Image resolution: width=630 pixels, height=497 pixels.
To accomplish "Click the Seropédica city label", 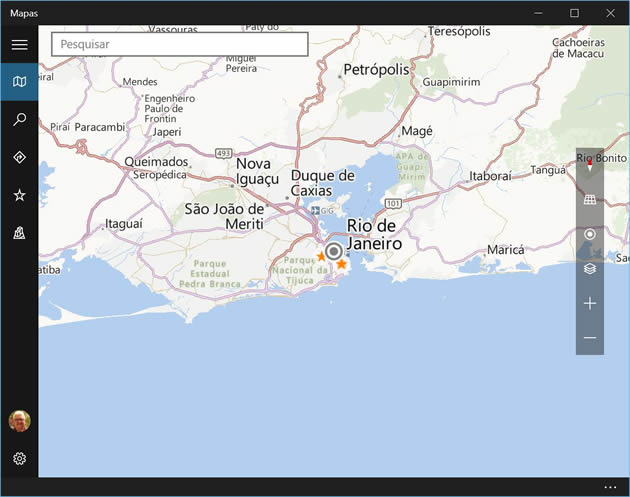I will 160,175.
